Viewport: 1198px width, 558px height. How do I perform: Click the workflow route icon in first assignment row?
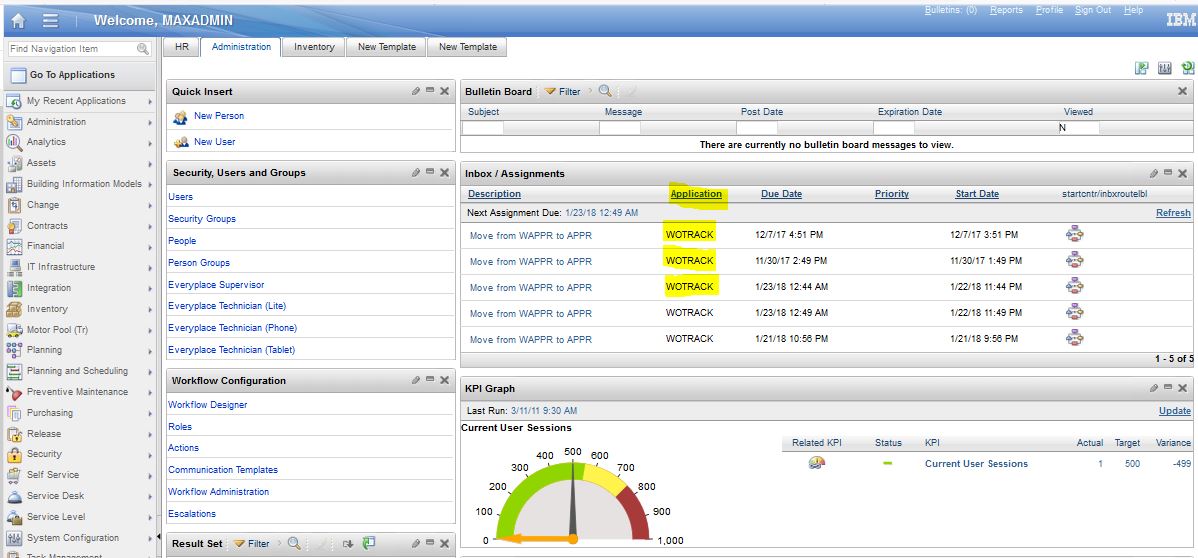click(x=1075, y=235)
